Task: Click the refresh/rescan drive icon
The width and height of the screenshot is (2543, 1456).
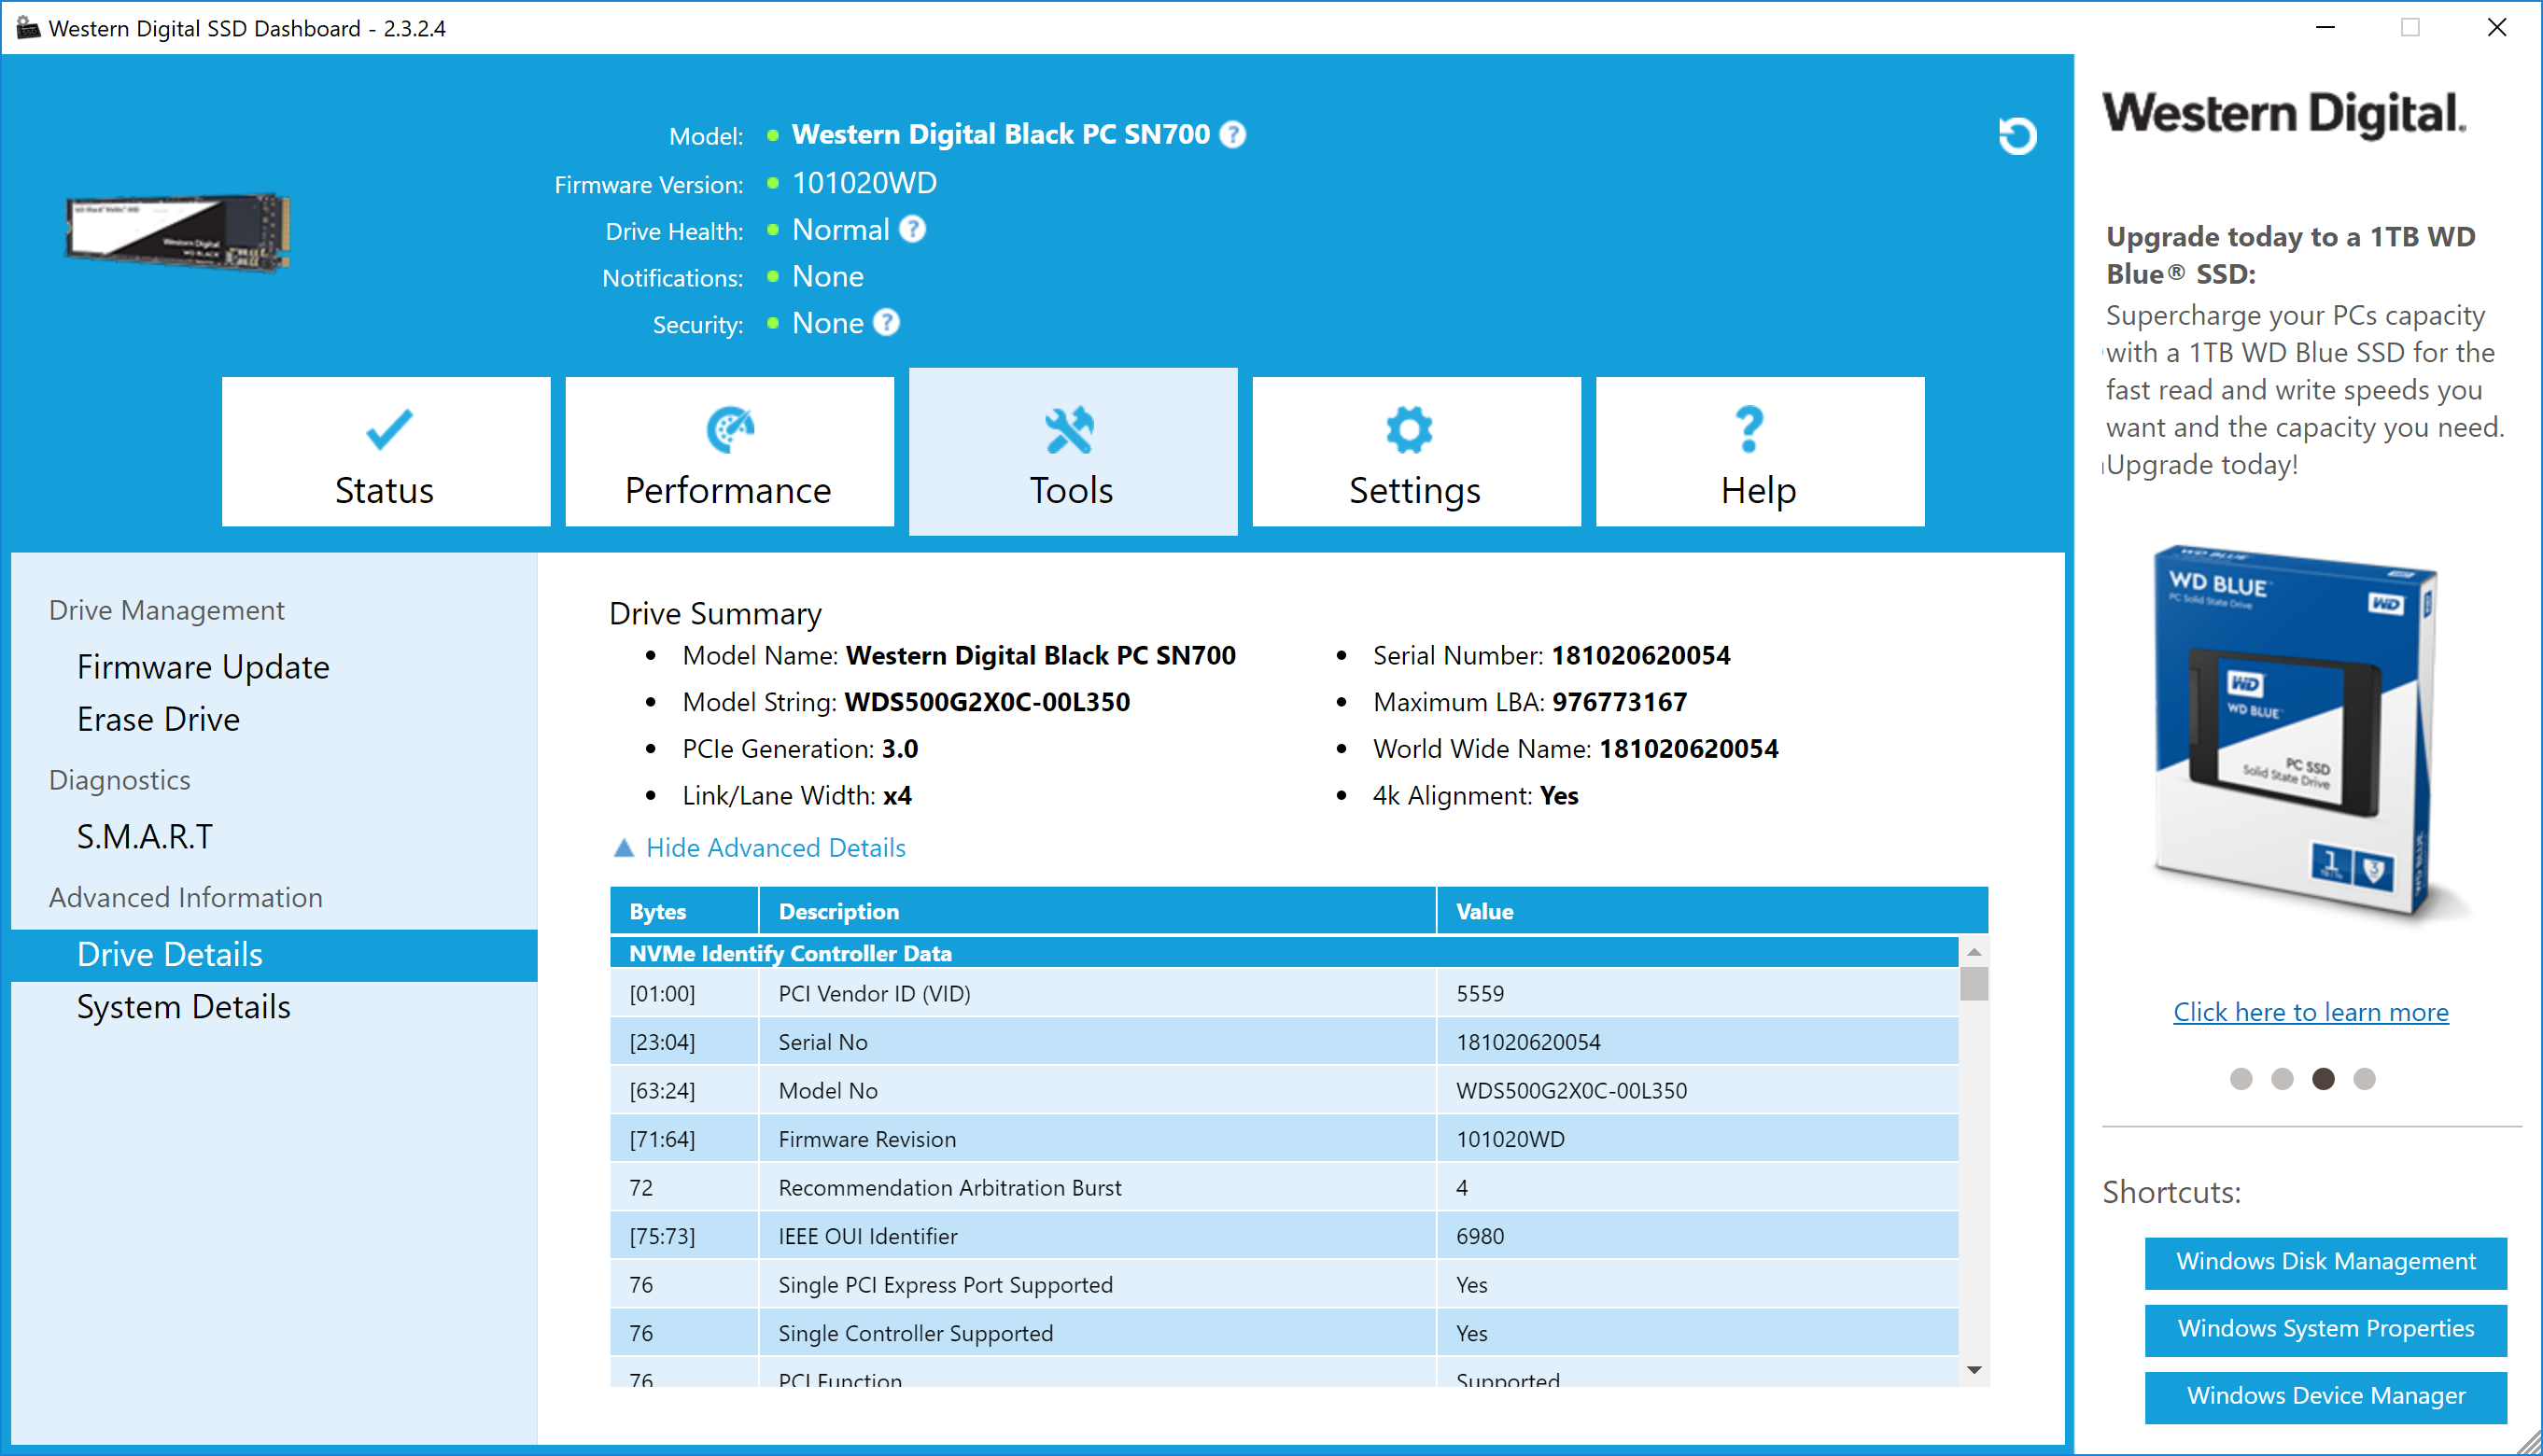Action: [2017, 134]
